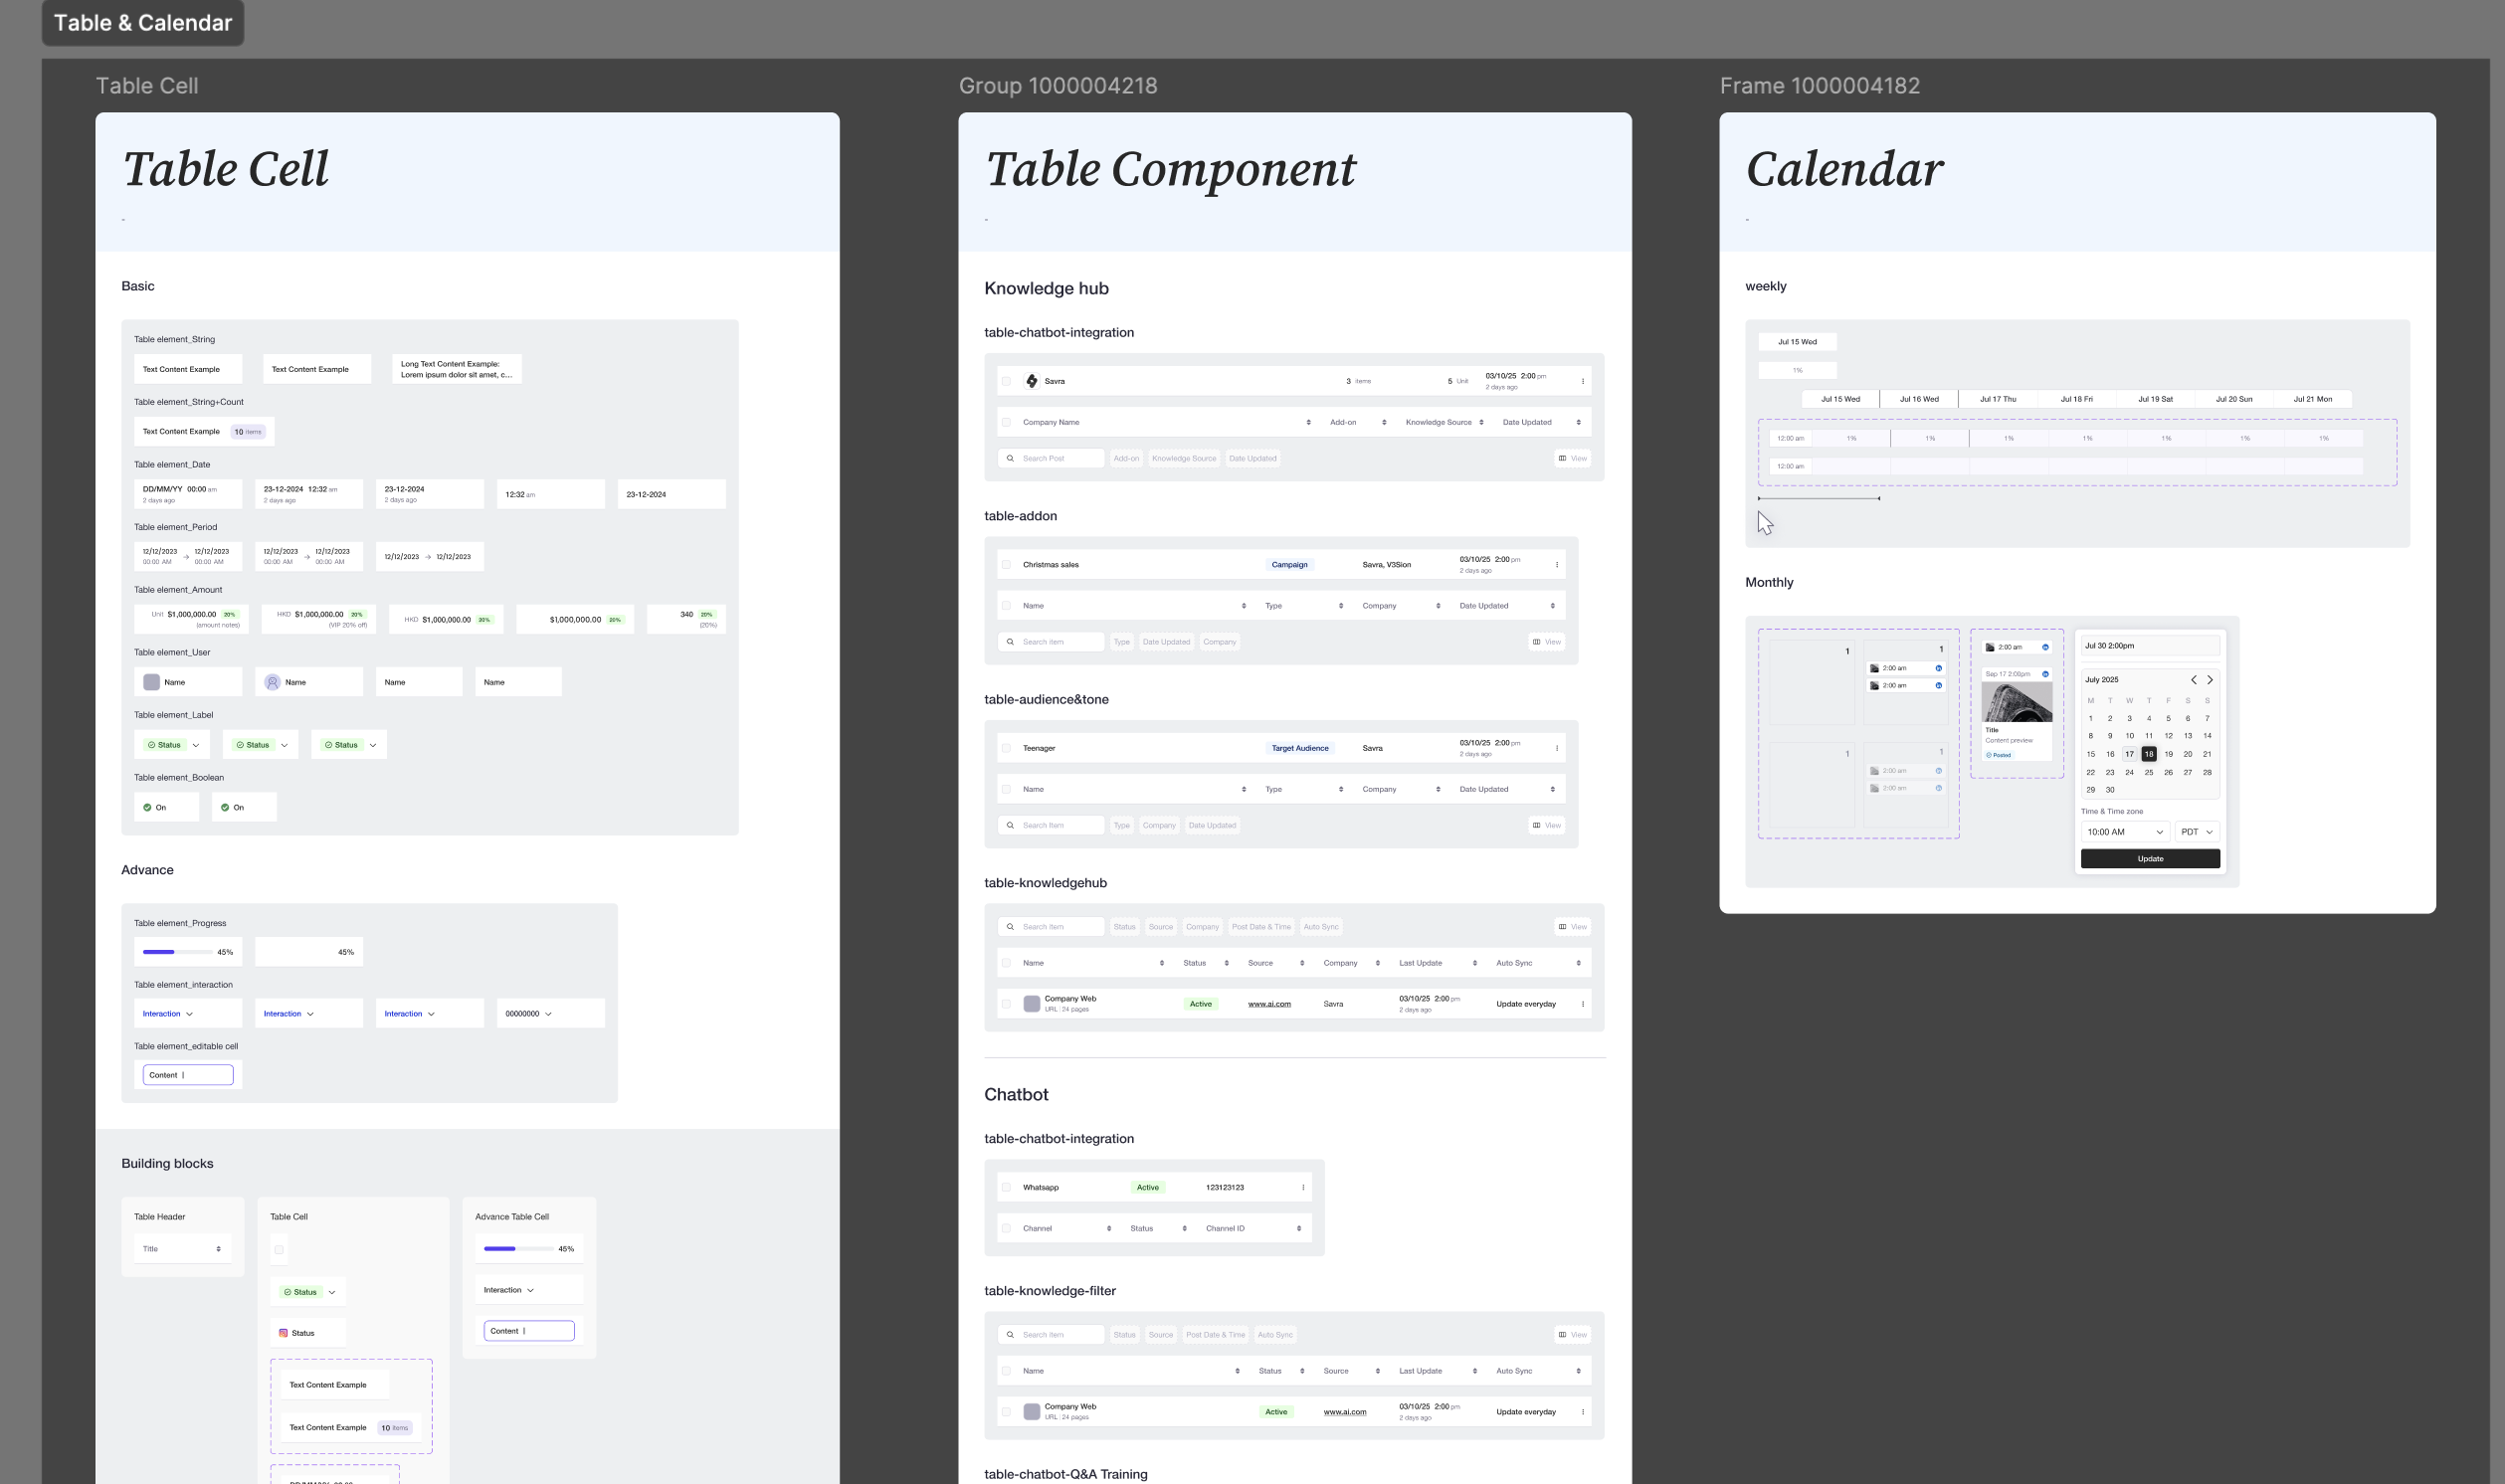The width and height of the screenshot is (2505, 1484).
Task: Open www.ai.com link in table-knowledgehub row
Action: point(1269,1004)
